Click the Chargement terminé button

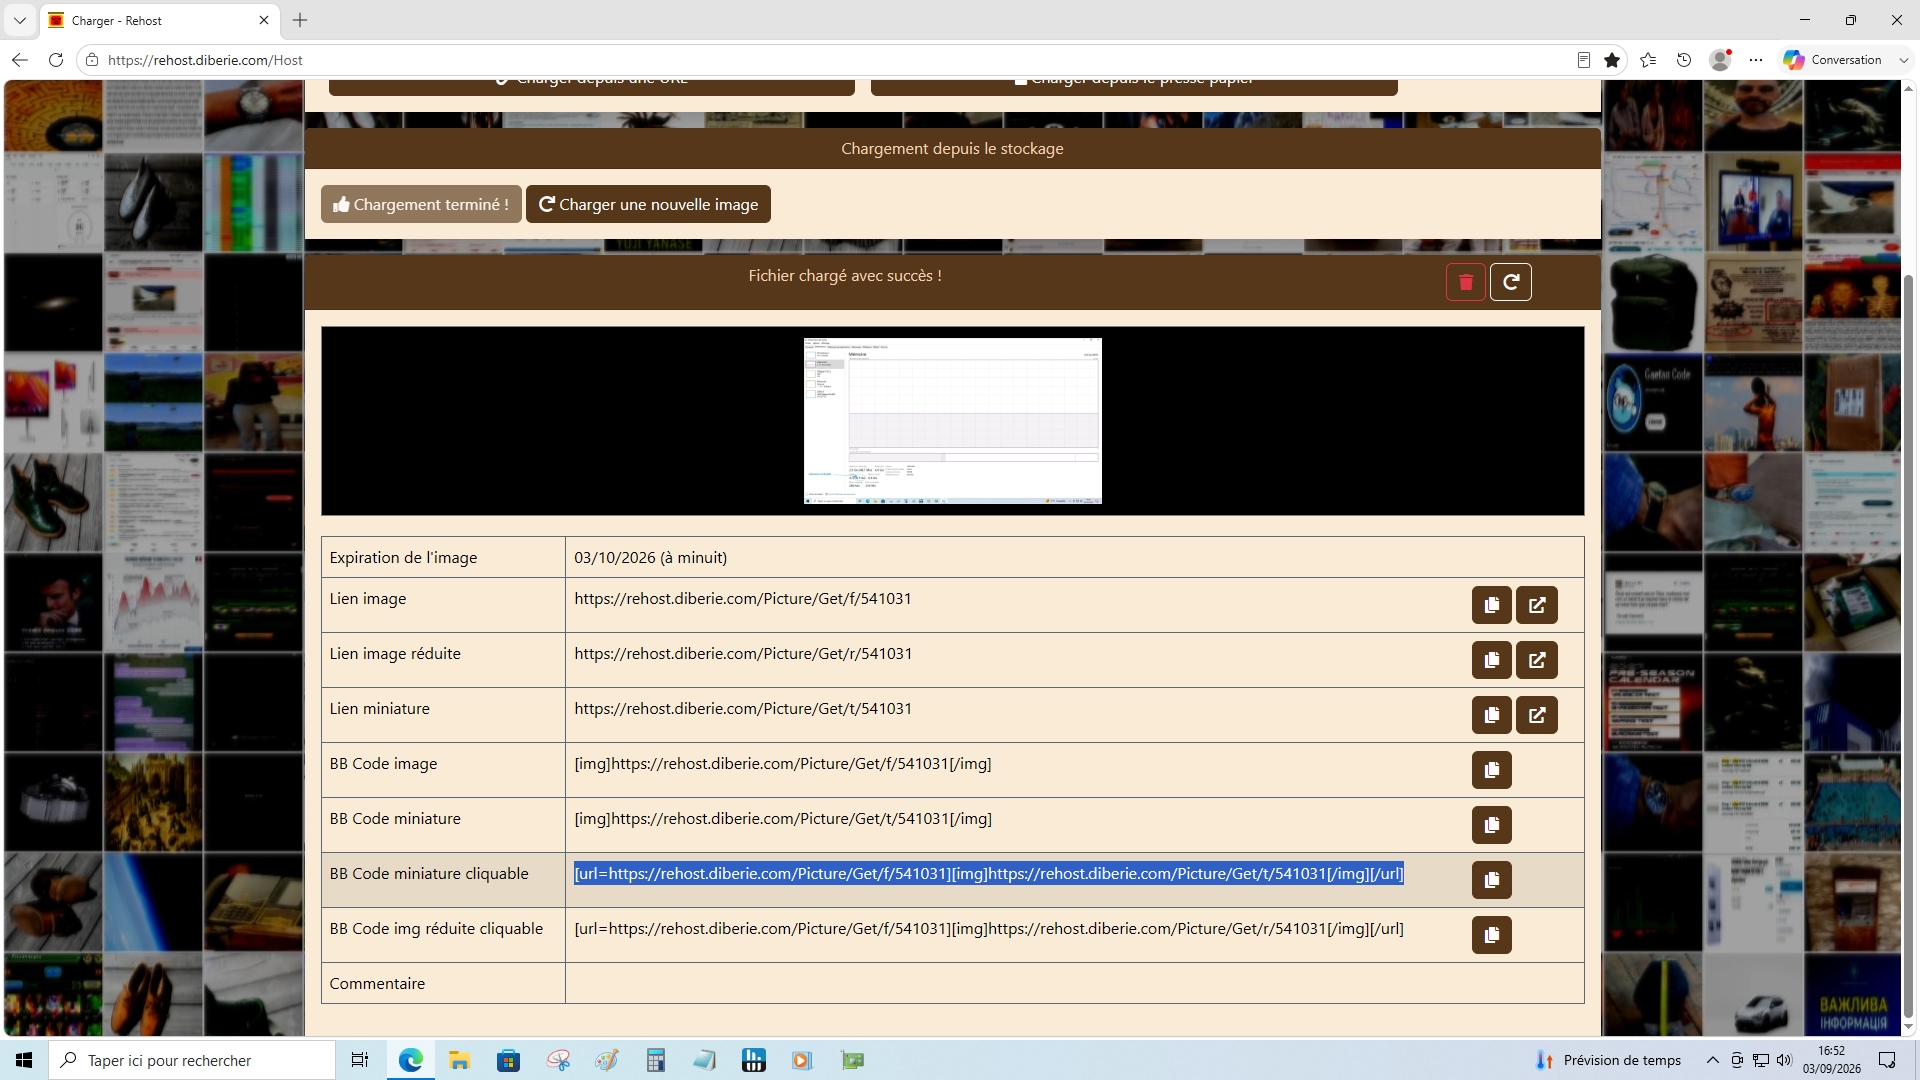(x=421, y=204)
